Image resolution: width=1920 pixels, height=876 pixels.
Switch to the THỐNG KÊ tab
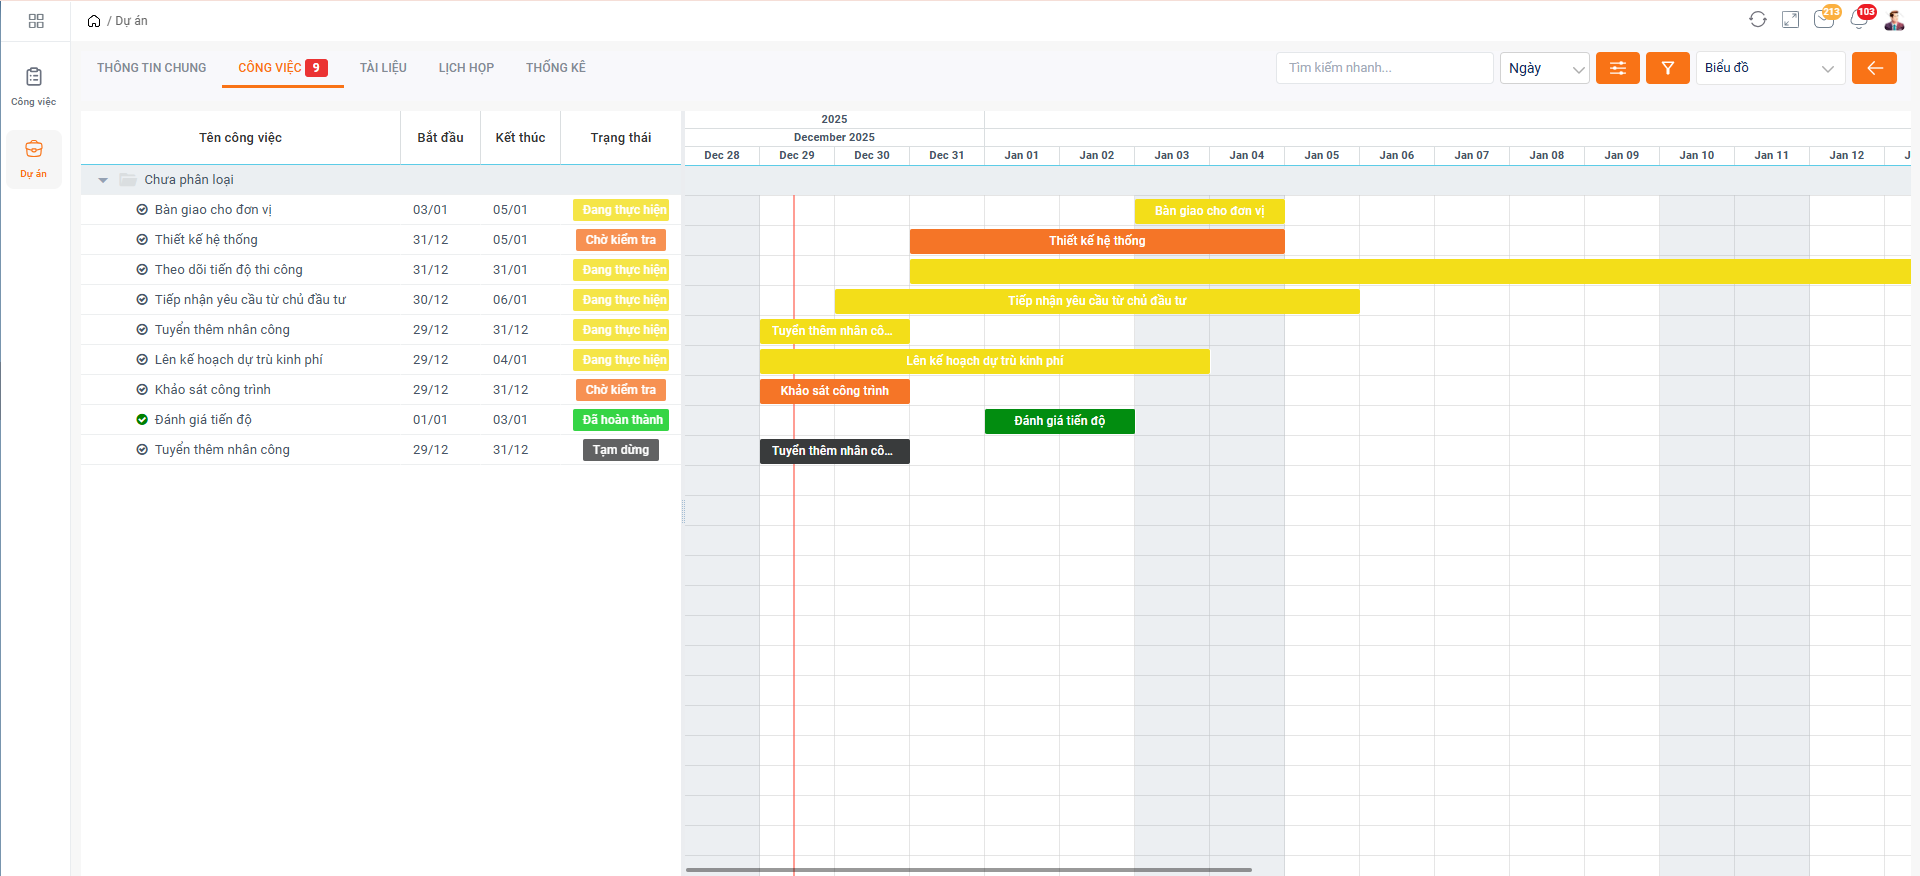[555, 68]
